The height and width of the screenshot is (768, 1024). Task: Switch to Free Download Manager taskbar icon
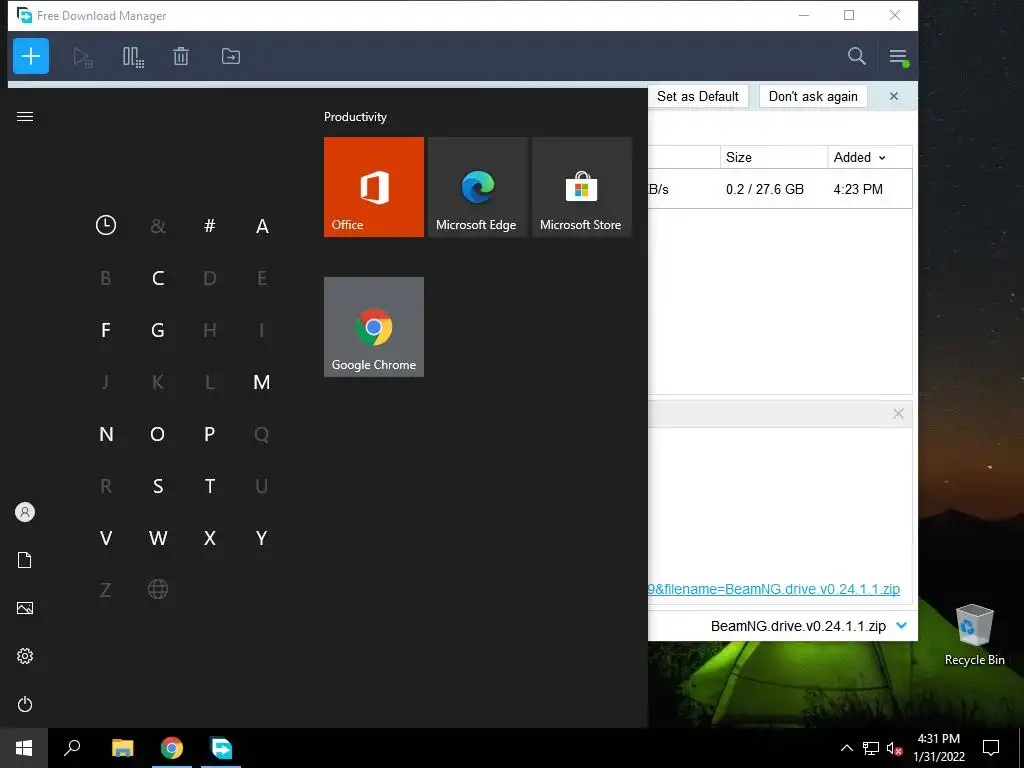point(221,748)
